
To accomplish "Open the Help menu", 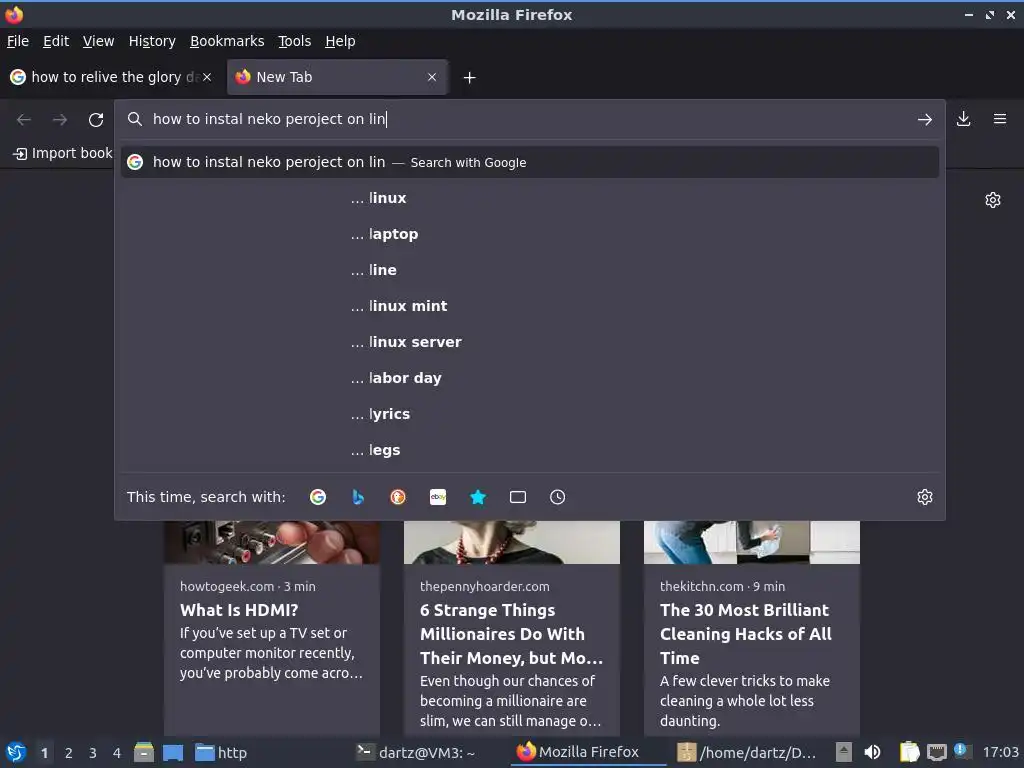I will [x=340, y=41].
